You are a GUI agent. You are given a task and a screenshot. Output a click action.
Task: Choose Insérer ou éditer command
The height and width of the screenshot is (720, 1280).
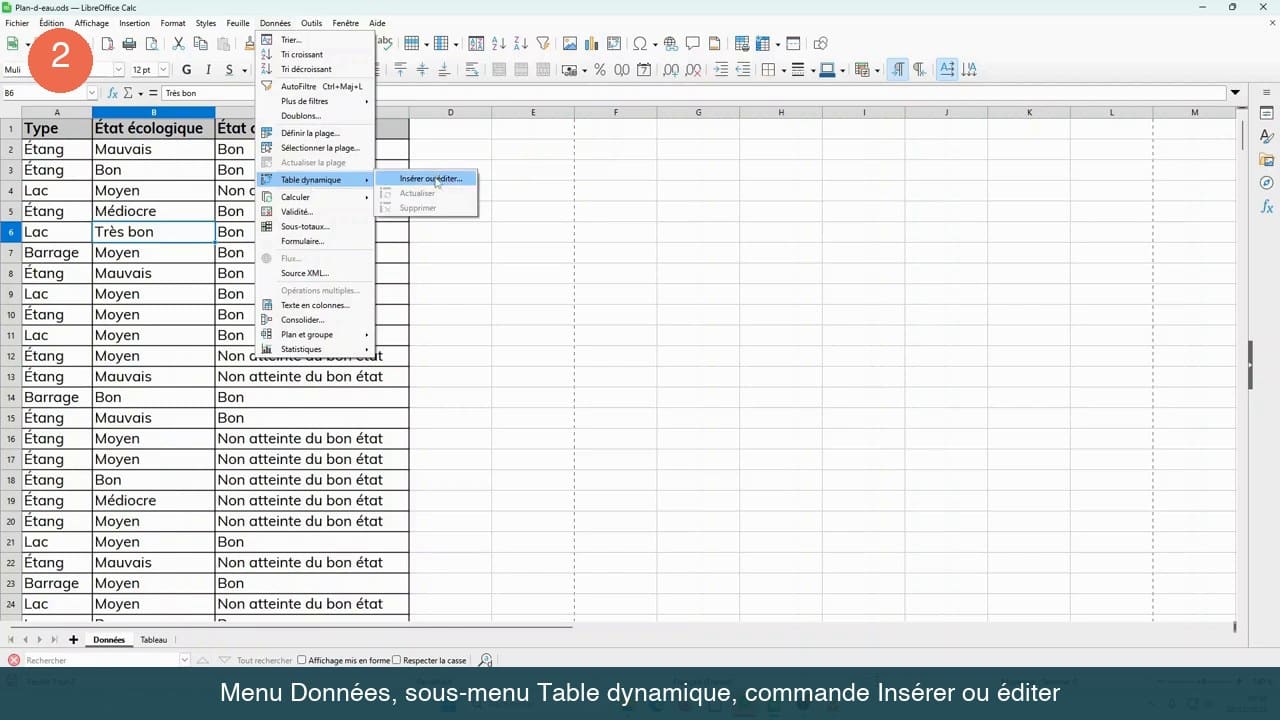pyautogui.click(x=426, y=179)
